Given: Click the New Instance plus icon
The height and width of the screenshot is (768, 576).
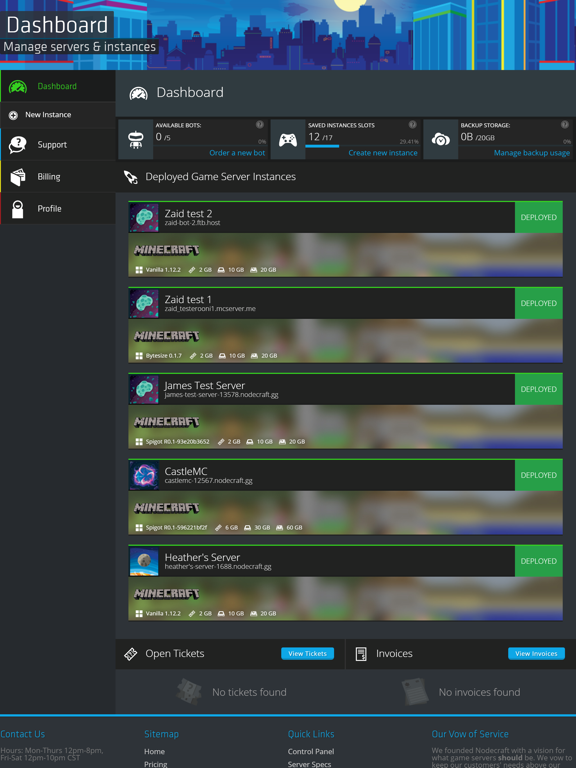Looking at the screenshot, I should (13, 115).
